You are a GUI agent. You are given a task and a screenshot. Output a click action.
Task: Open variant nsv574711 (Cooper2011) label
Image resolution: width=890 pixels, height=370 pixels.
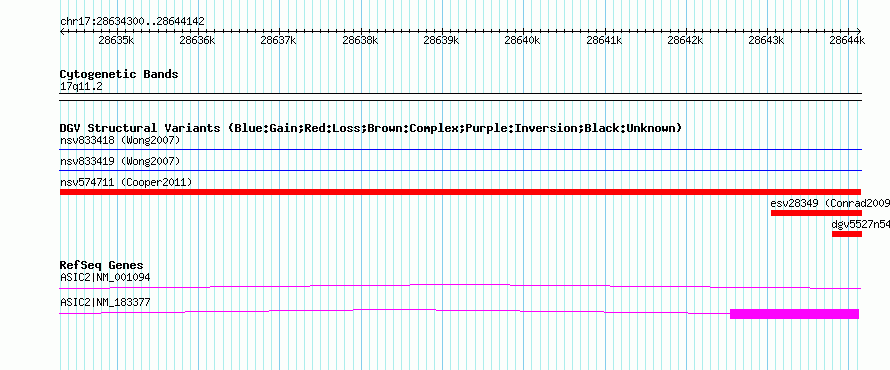tap(126, 182)
